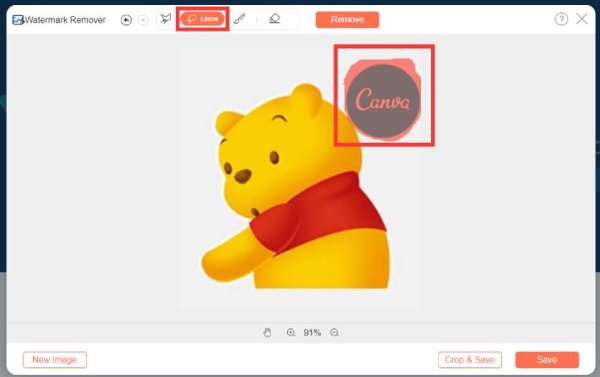Click the redo arrow icon

143,20
